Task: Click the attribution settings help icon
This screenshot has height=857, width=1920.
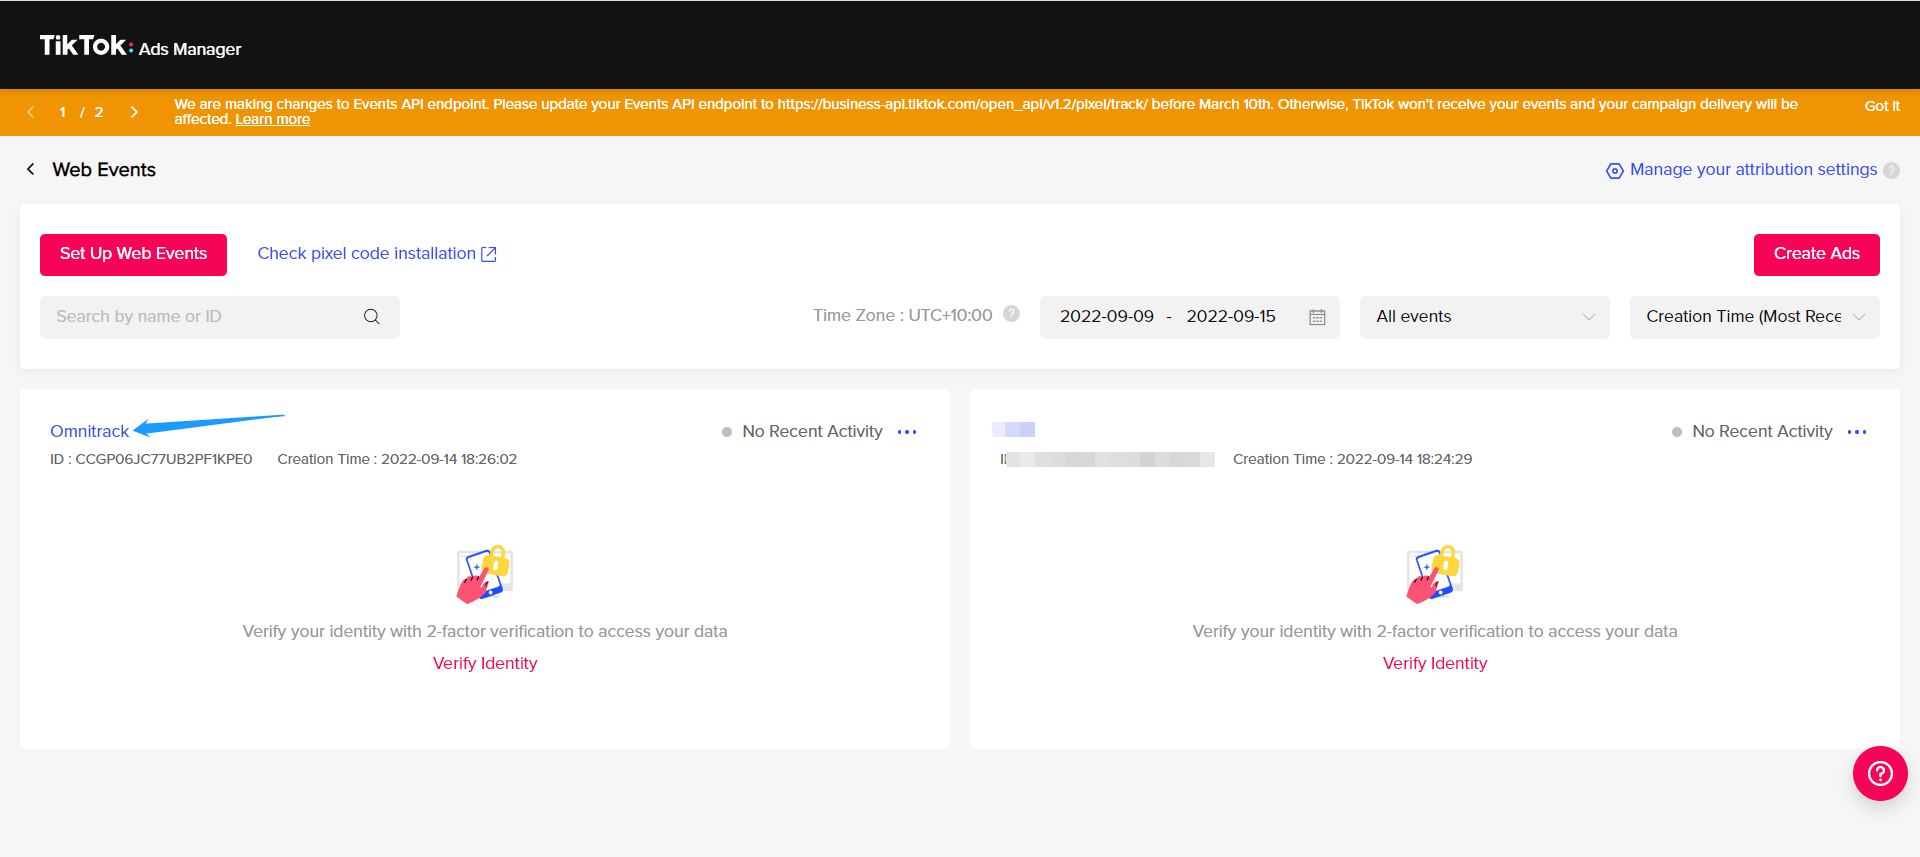Action: pyautogui.click(x=1891, y=170)
